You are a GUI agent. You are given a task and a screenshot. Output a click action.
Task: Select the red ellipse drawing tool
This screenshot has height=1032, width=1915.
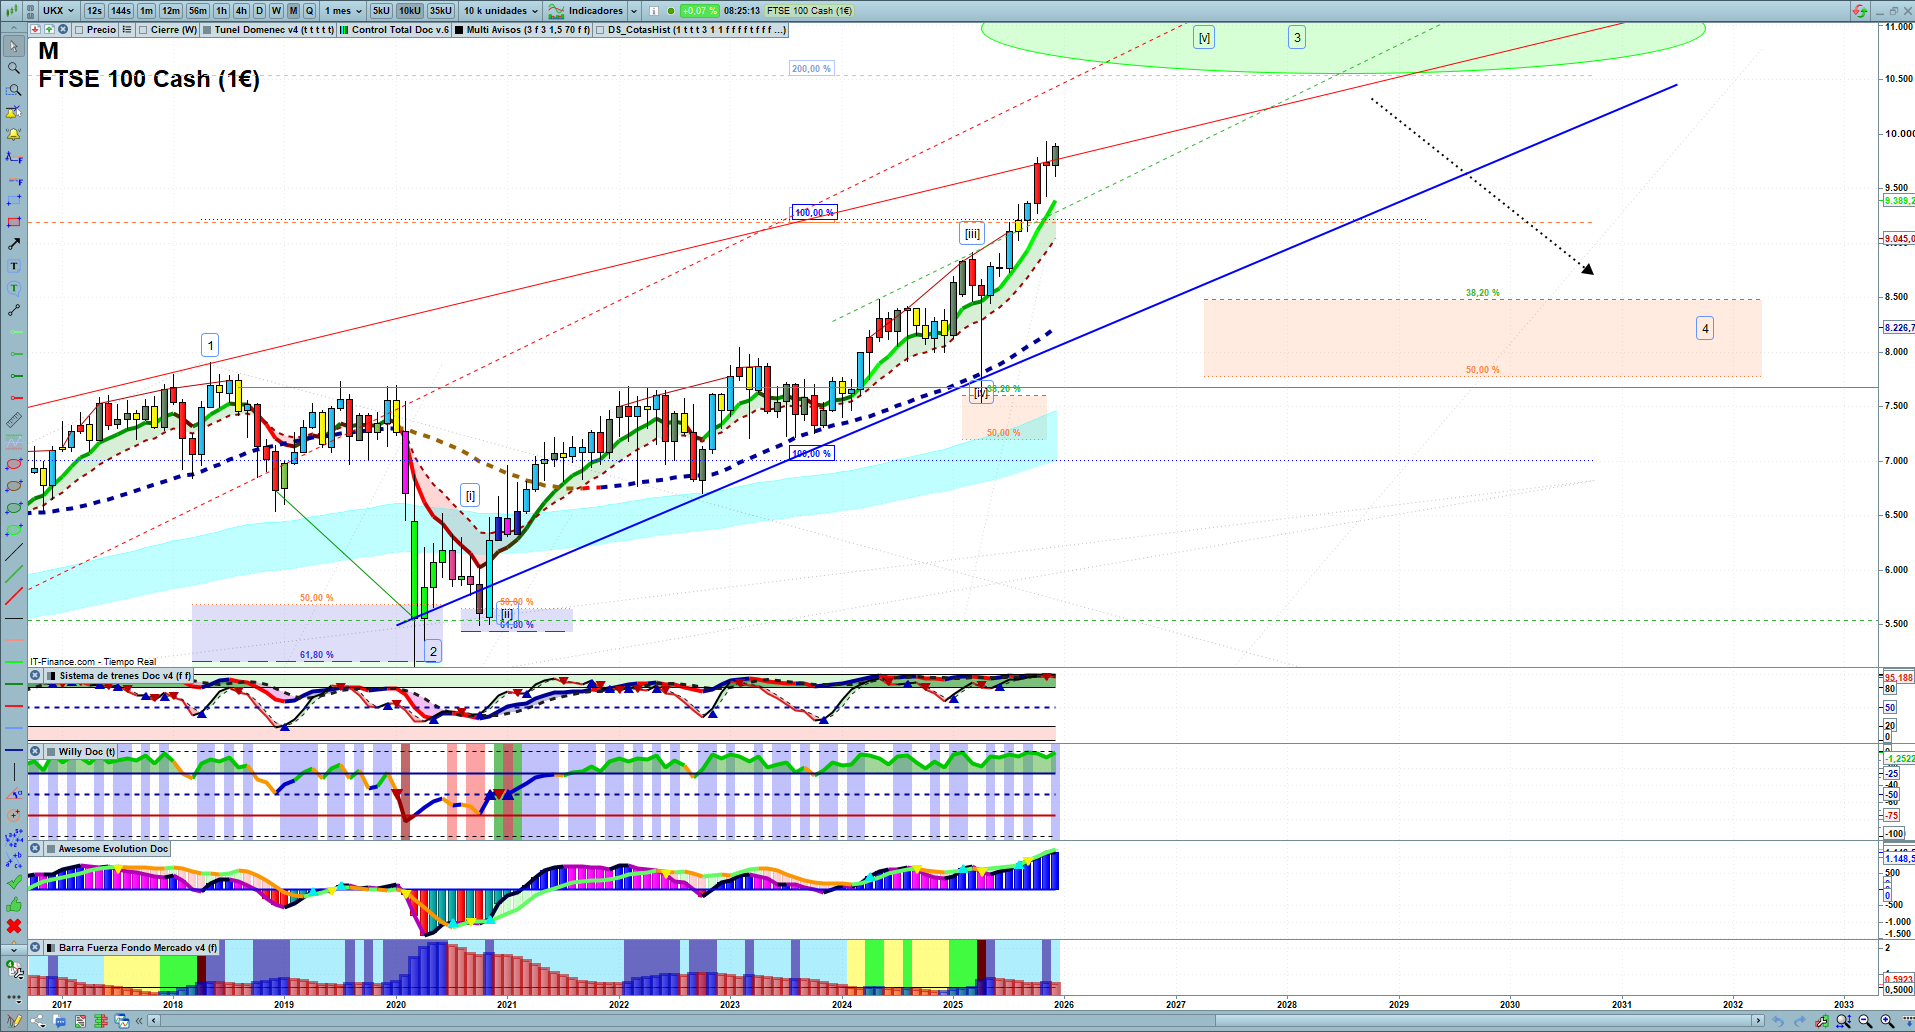[13, 464]
